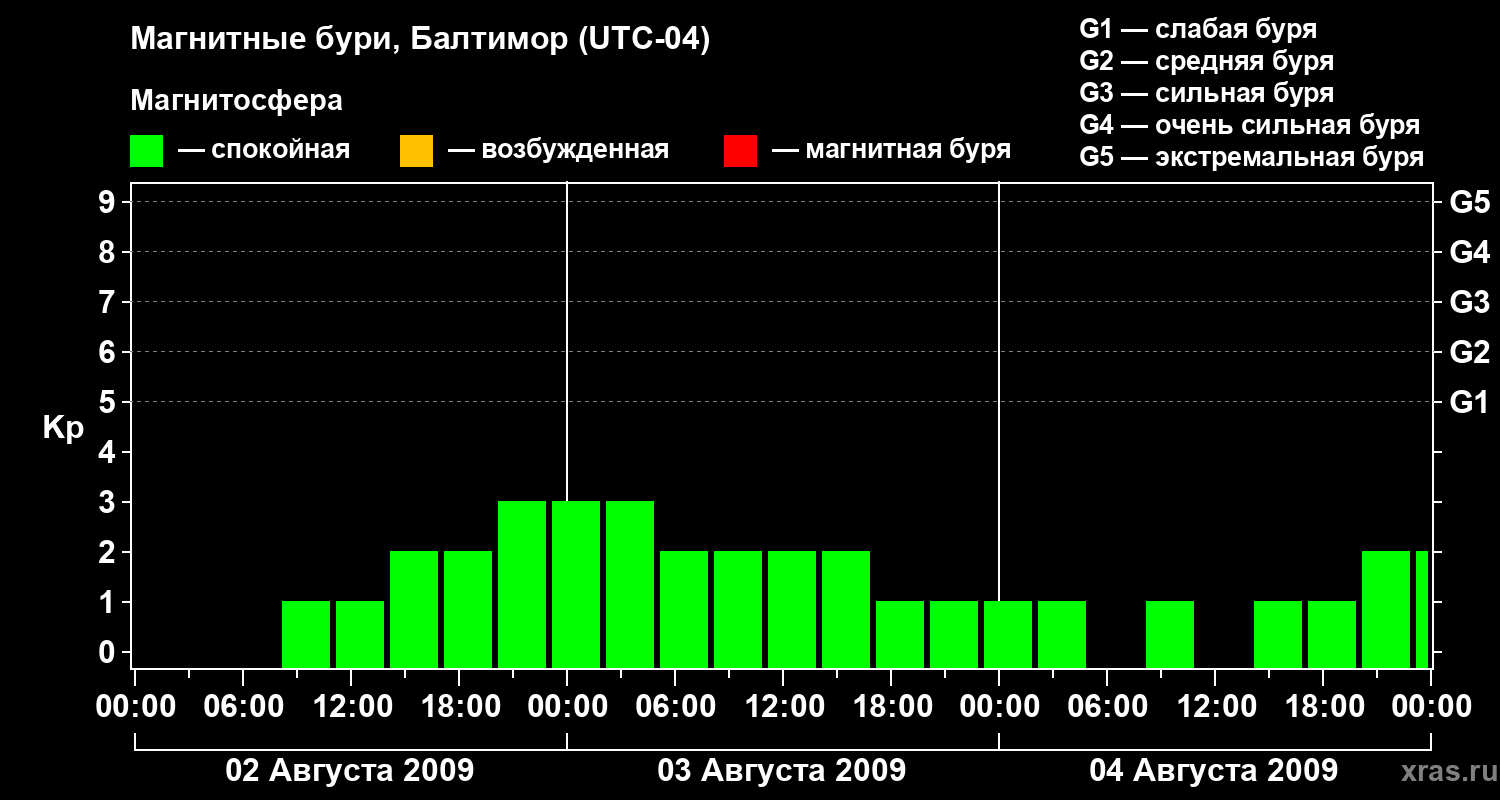Click the '04 Августа 2009' date label
The width and height of the screenshot is (1500, 800).
click(1214, 771)
